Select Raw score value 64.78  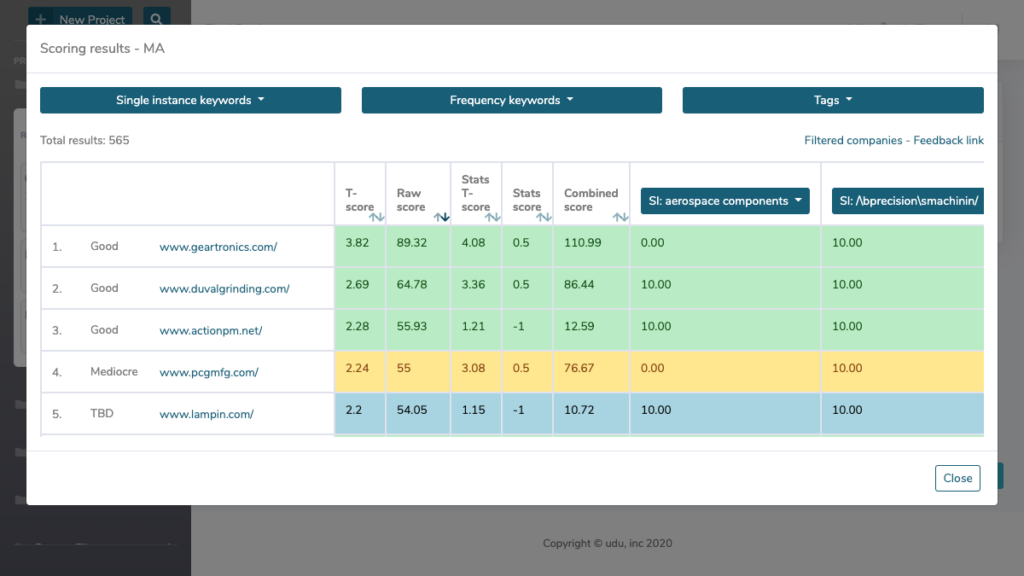point(411,285)
